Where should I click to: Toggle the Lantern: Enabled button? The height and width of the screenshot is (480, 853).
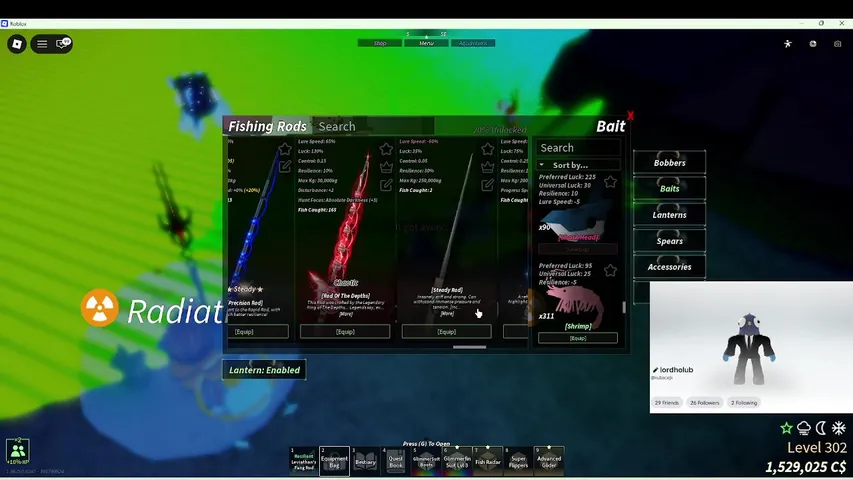264,370
